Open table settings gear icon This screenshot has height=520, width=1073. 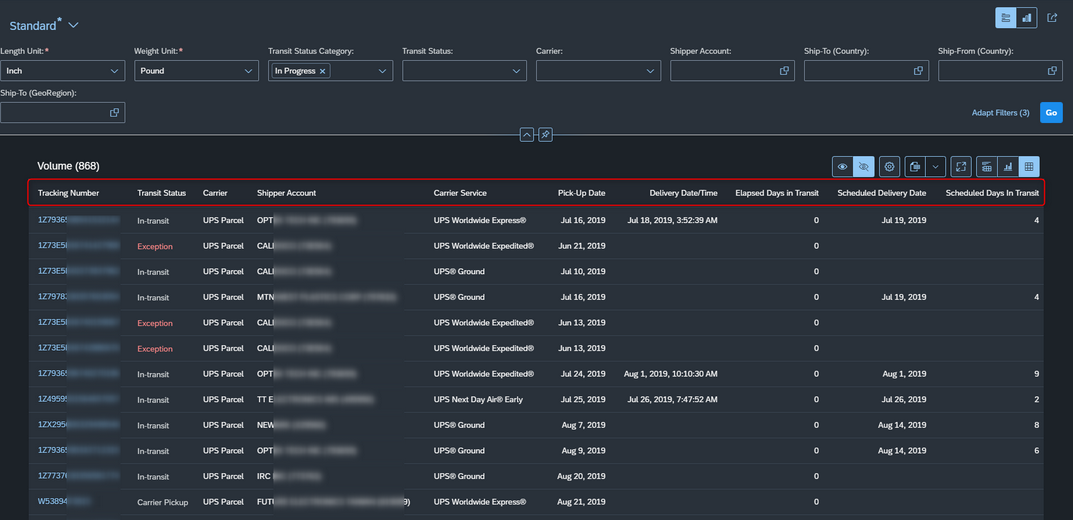pos(890,166)
